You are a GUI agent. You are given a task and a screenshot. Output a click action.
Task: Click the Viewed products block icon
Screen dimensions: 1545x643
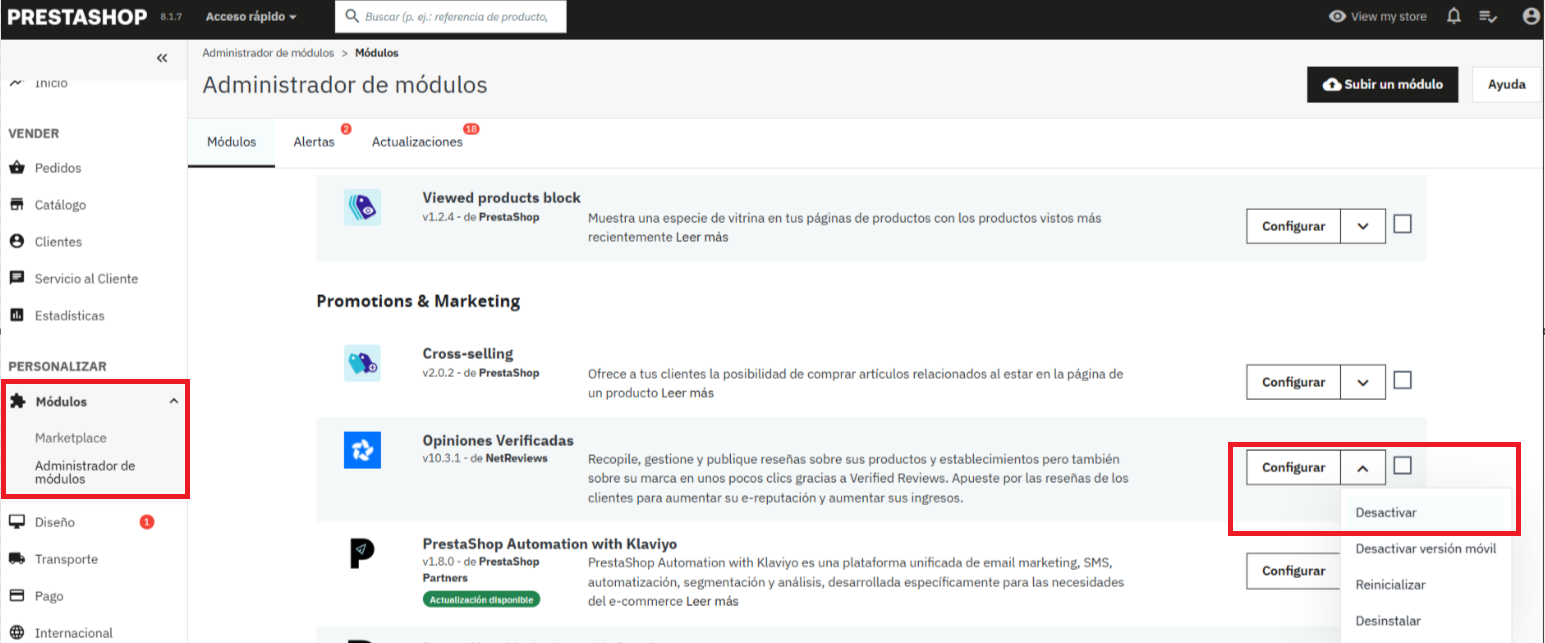coord(361,207)
